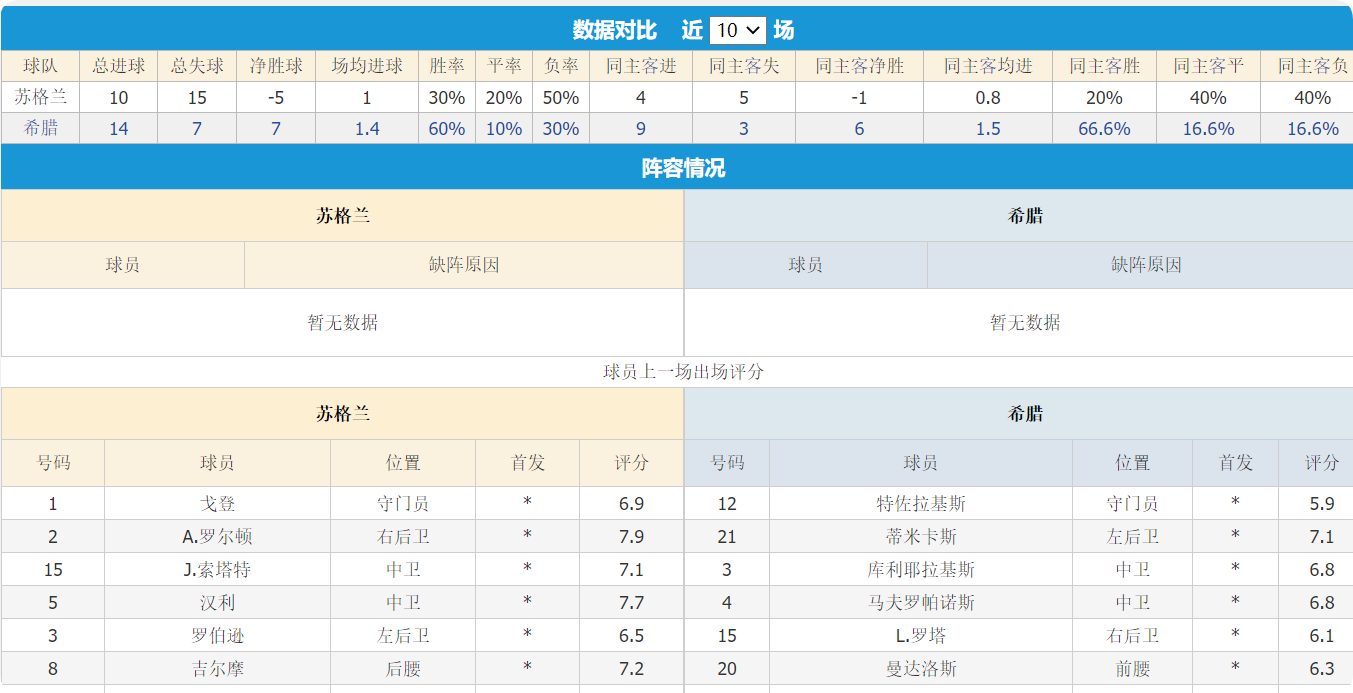Open right-back A.罗尔顿's player details
The width and height of the screenshot is (1353, 693).
coord(217,536)
